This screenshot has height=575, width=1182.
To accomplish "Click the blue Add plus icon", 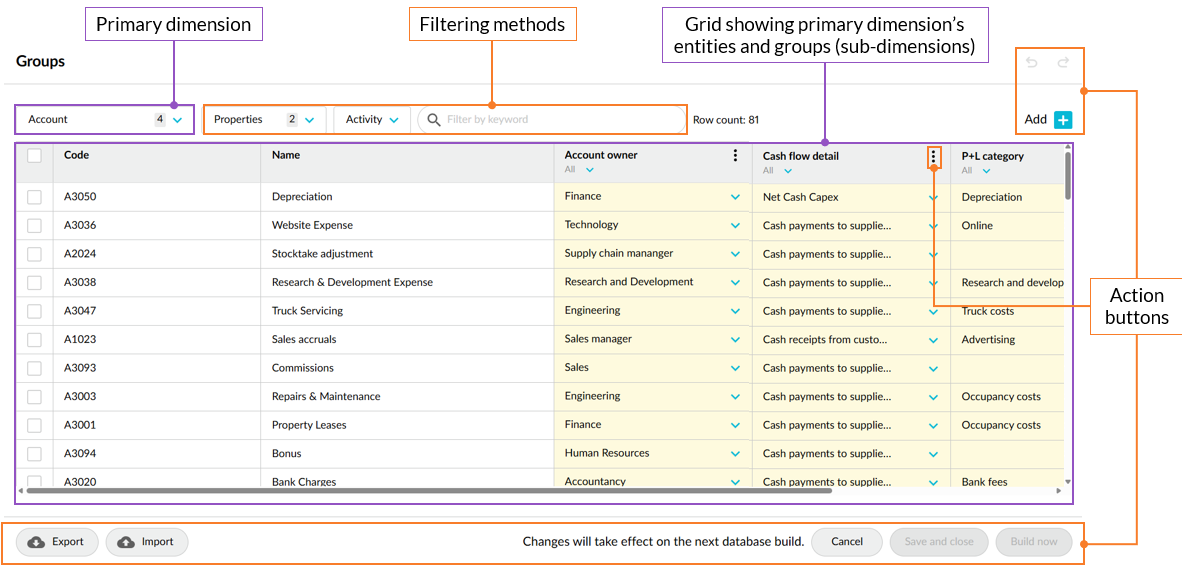I will pos(1063,120).
